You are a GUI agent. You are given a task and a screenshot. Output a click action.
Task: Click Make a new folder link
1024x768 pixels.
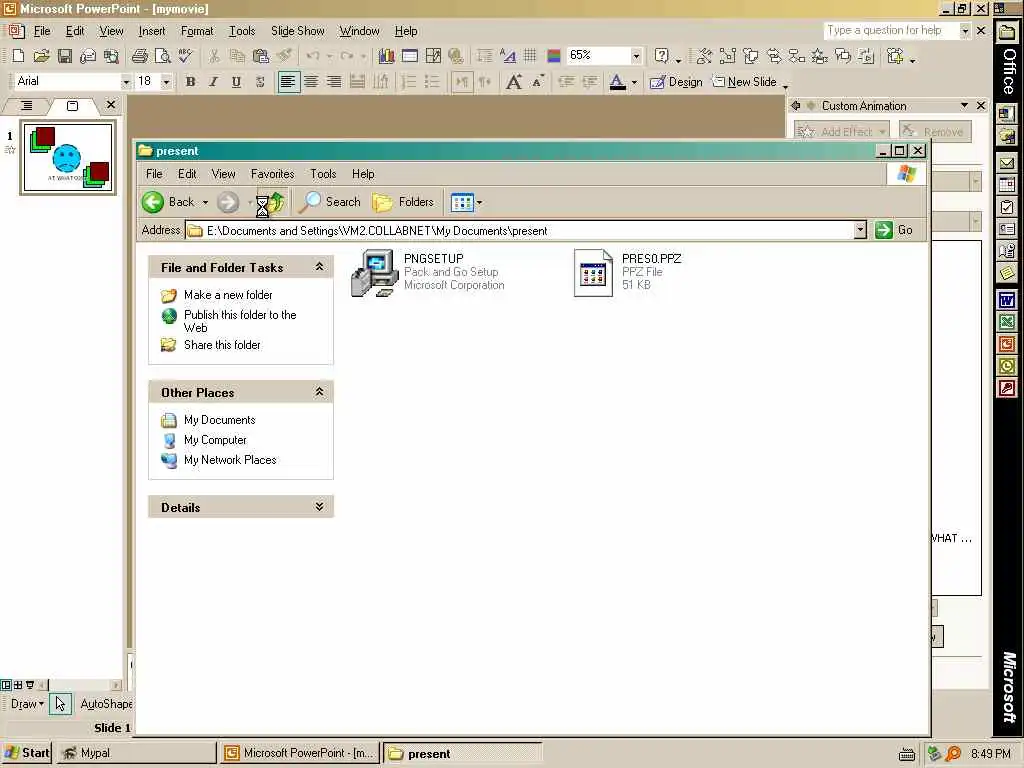228,295
